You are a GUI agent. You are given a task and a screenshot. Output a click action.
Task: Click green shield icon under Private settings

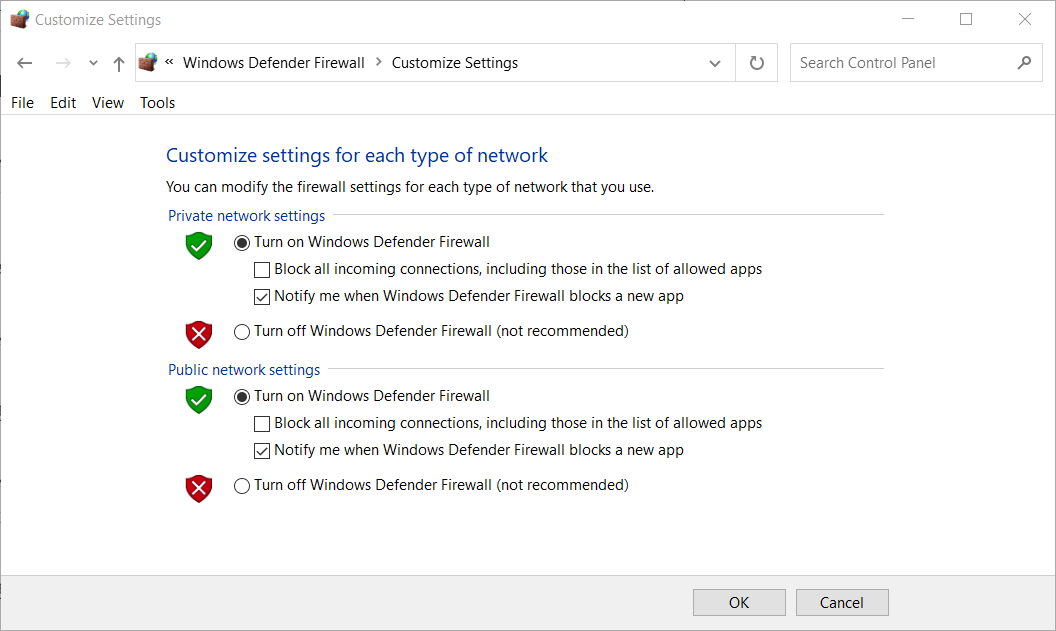199,246
